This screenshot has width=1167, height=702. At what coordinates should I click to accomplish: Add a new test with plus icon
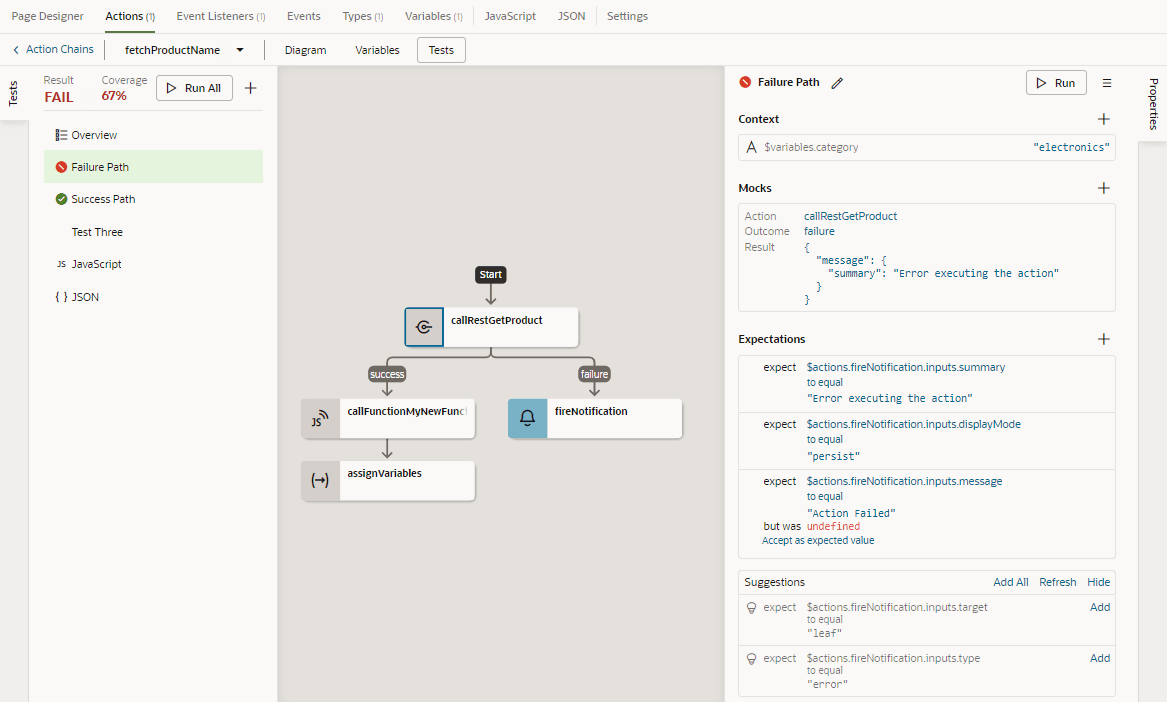coord(251,88)
